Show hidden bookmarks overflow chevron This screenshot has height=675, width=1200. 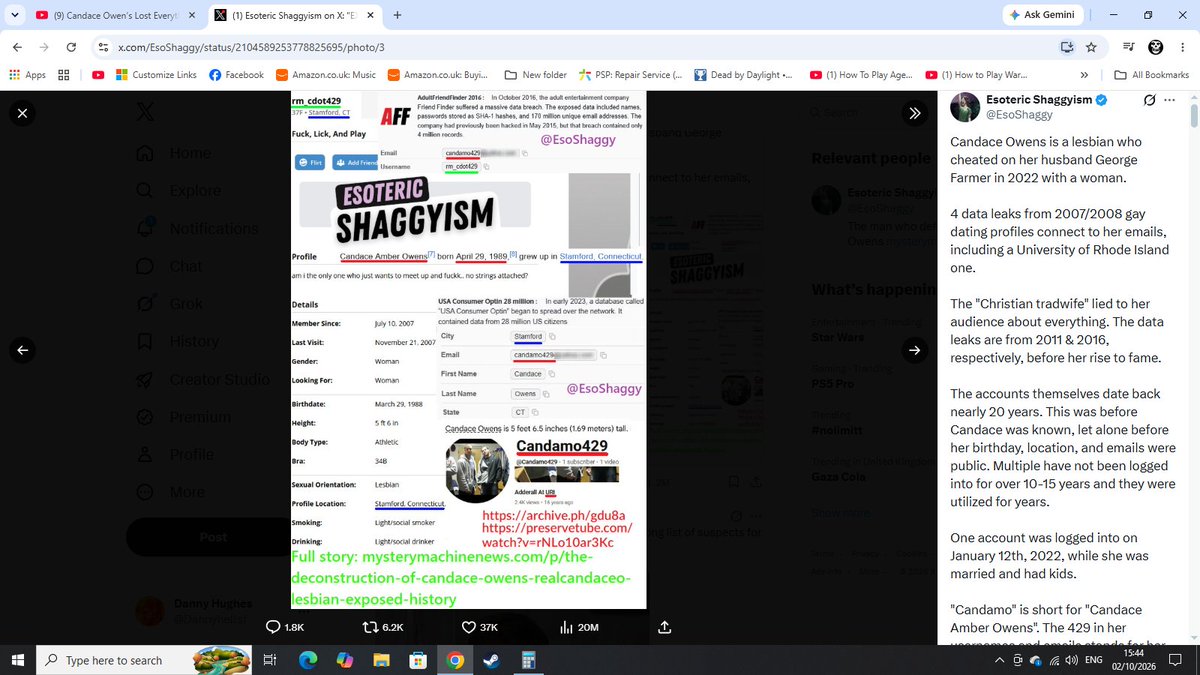pyautogui.click(x=1084, y=75)
